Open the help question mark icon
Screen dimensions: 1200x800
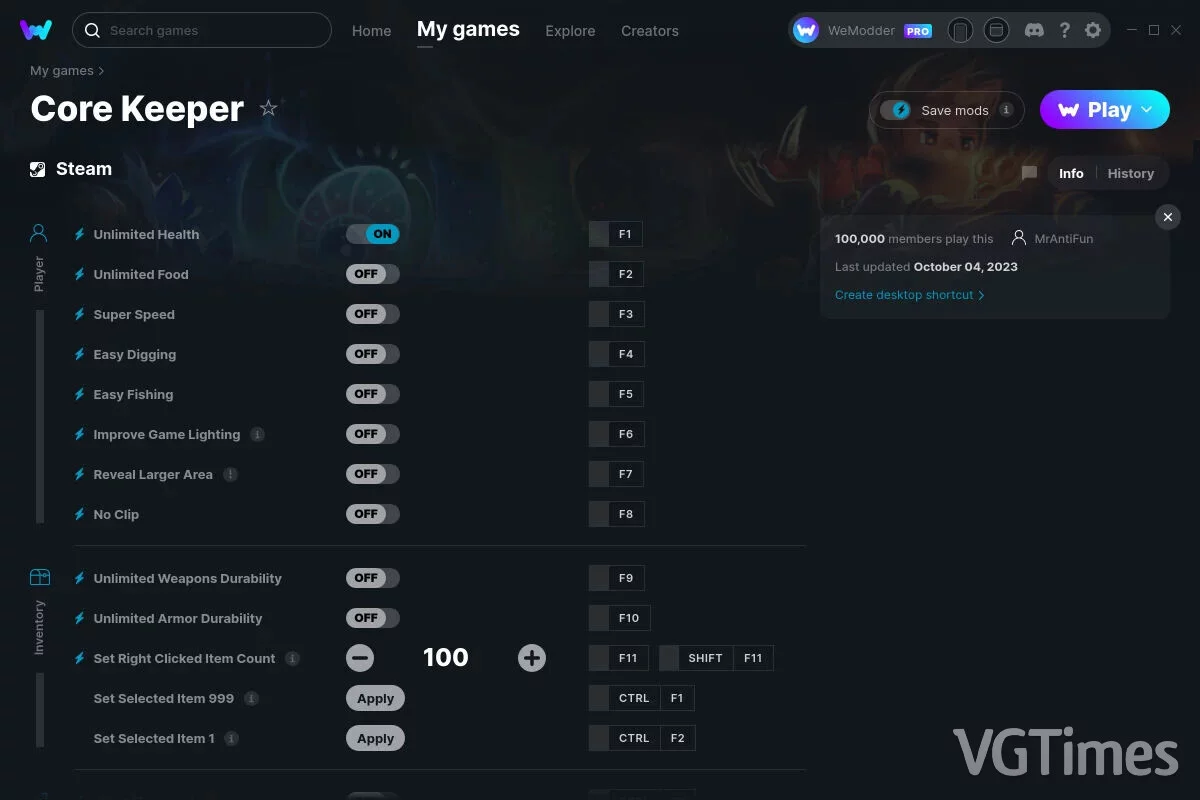pos(1064,30)
